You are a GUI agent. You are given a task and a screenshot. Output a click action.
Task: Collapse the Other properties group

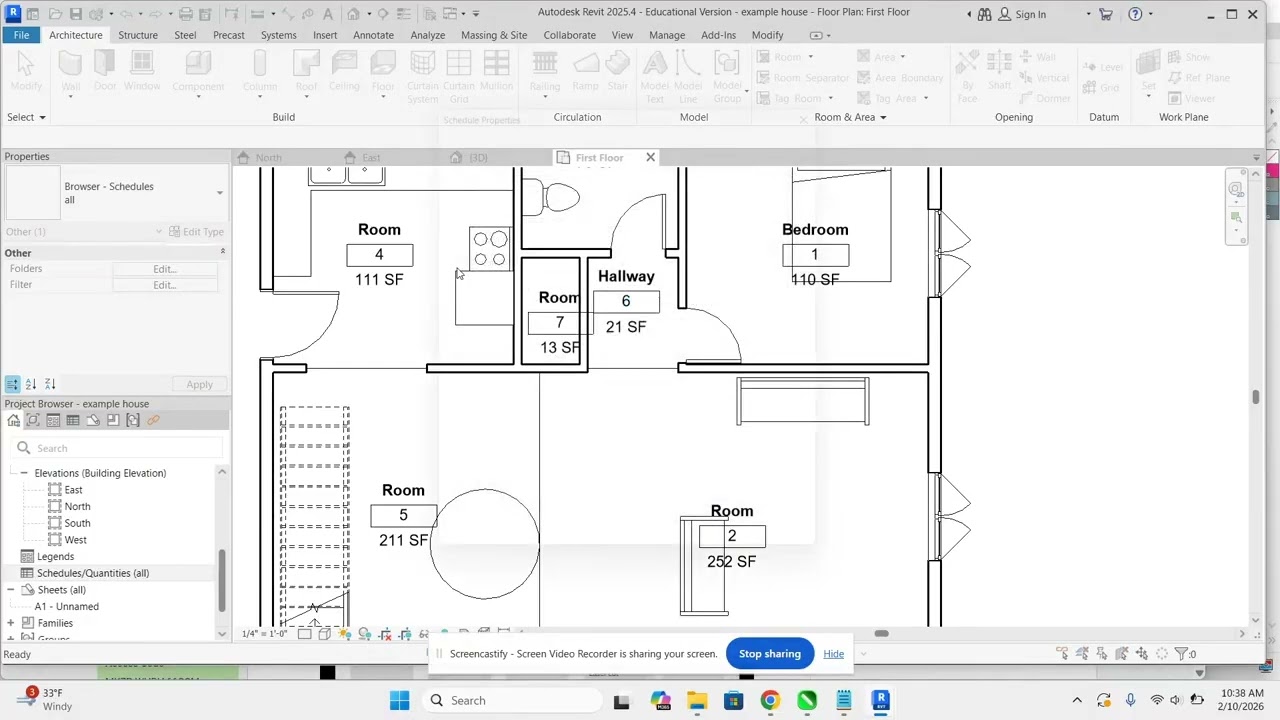coord(222,252)
